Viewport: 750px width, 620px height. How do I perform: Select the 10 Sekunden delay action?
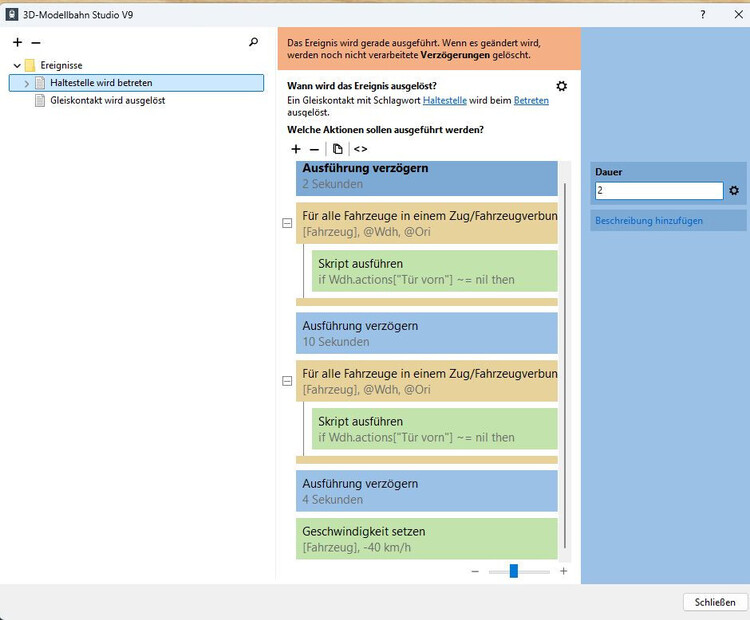tap(427, 333)
